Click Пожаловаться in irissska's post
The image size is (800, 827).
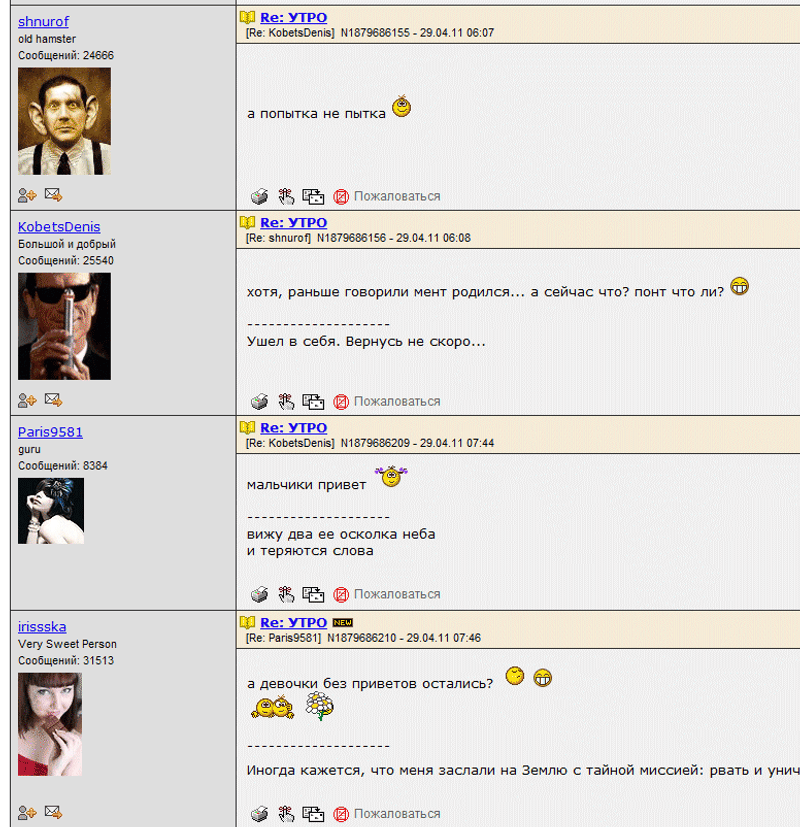point(397,814)
